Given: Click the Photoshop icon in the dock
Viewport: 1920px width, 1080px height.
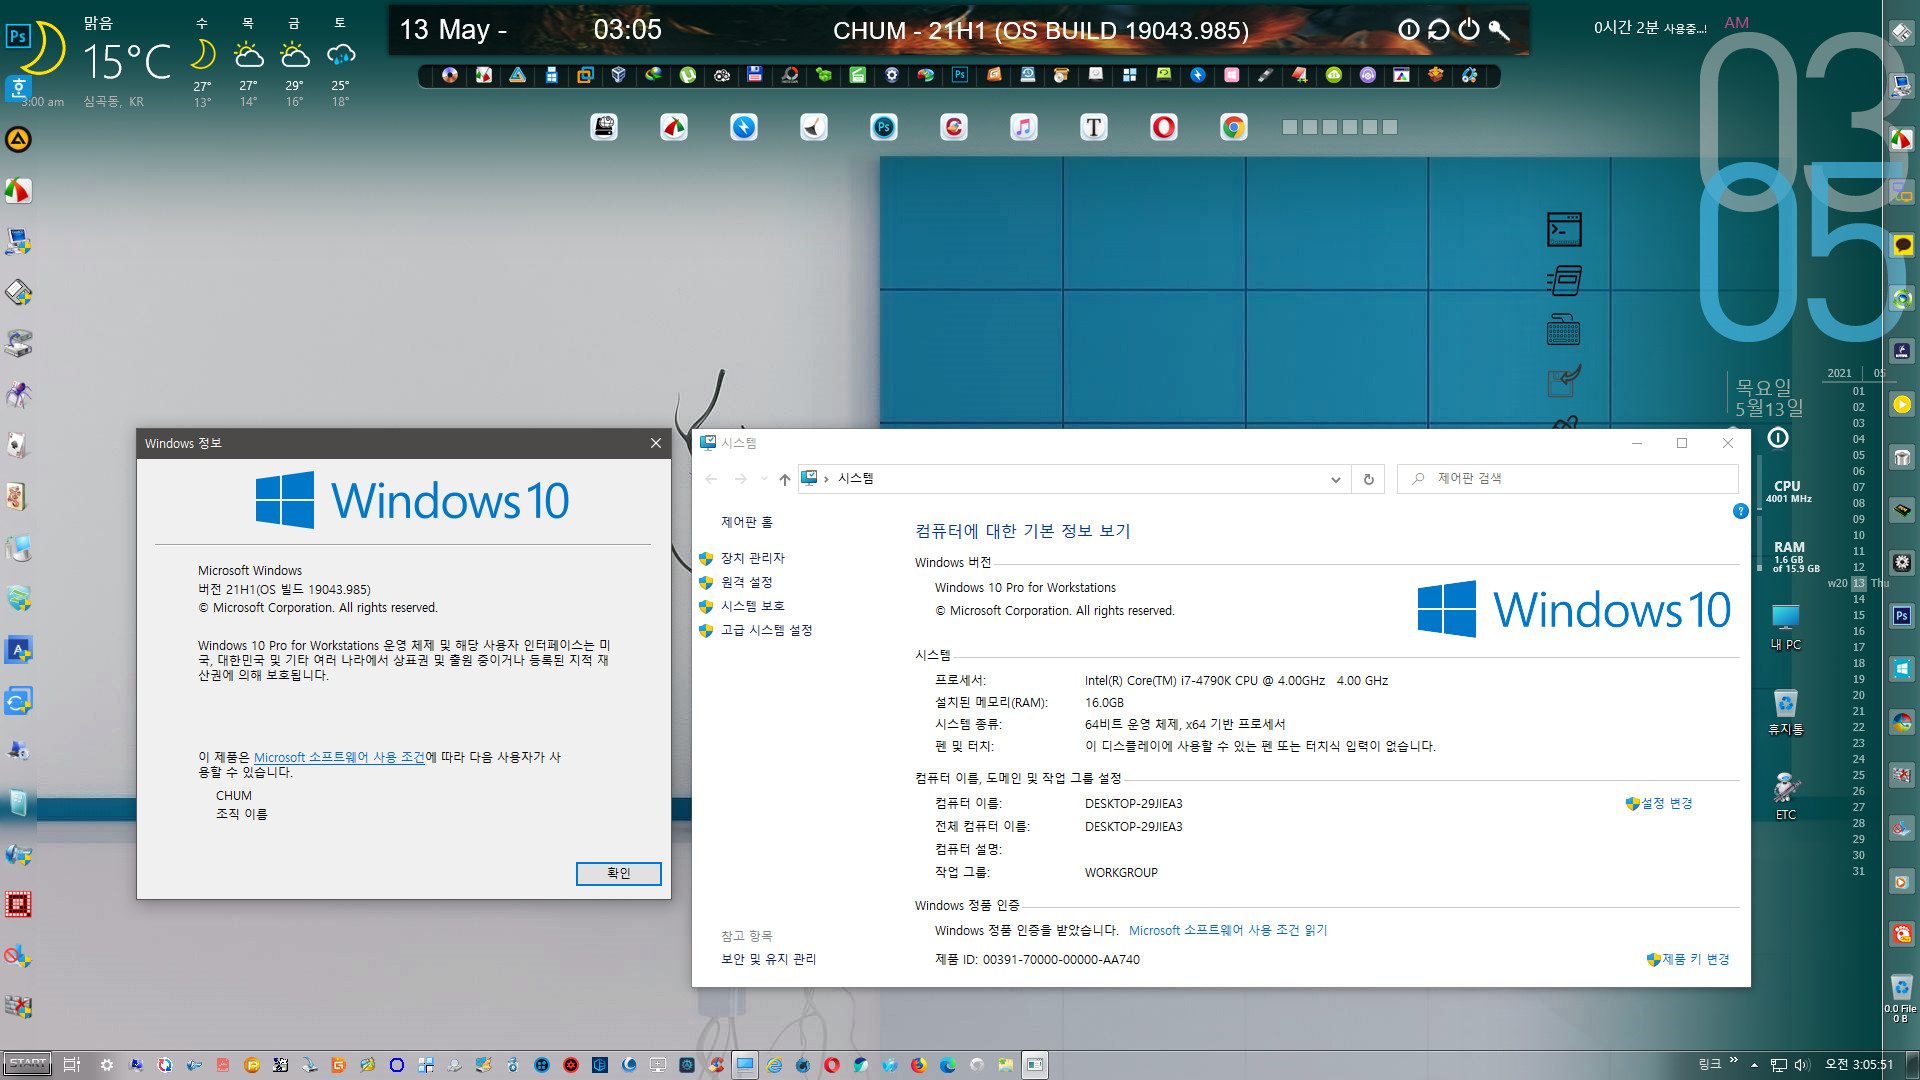Looking at the screenshot, I should pos(884,127).
